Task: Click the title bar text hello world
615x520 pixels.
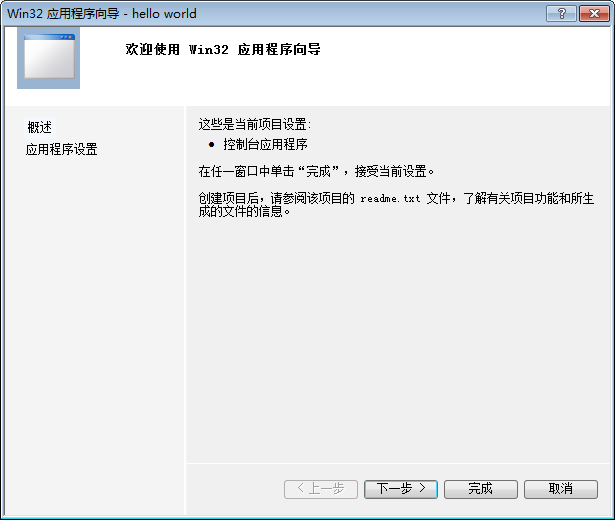Action: [164, 14]
